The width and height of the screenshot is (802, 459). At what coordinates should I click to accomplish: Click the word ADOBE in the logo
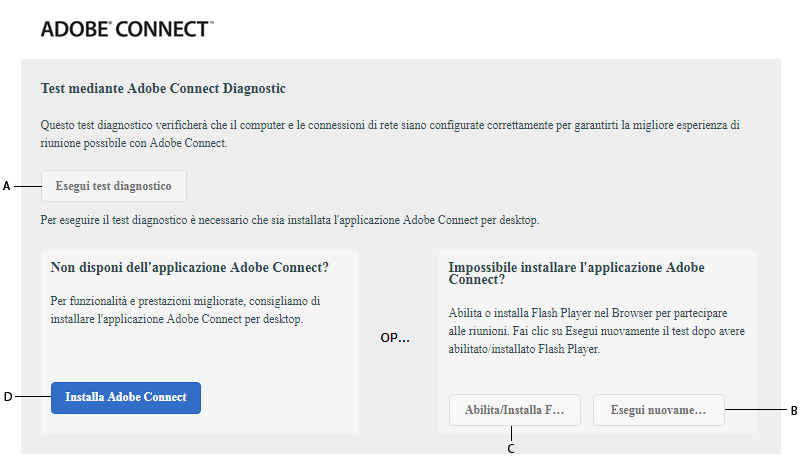pyautogui.click(x=75, y=29)
